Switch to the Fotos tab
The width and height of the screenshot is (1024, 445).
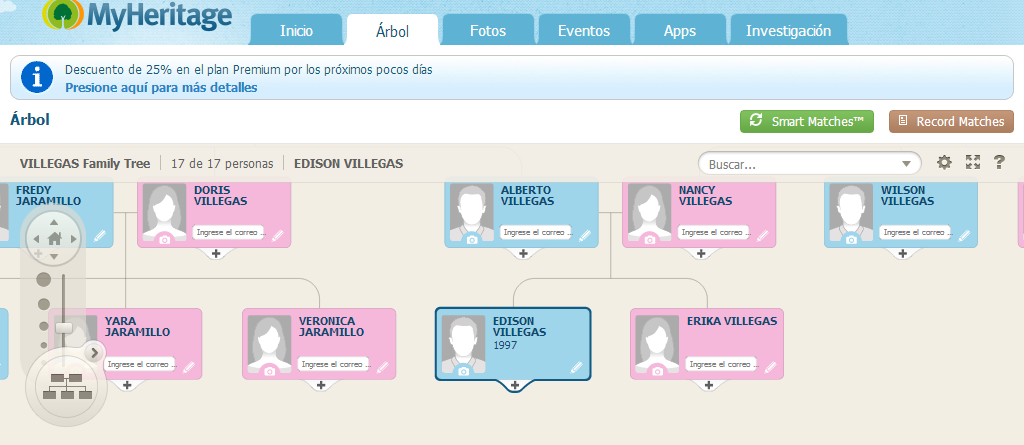[487, 31]
